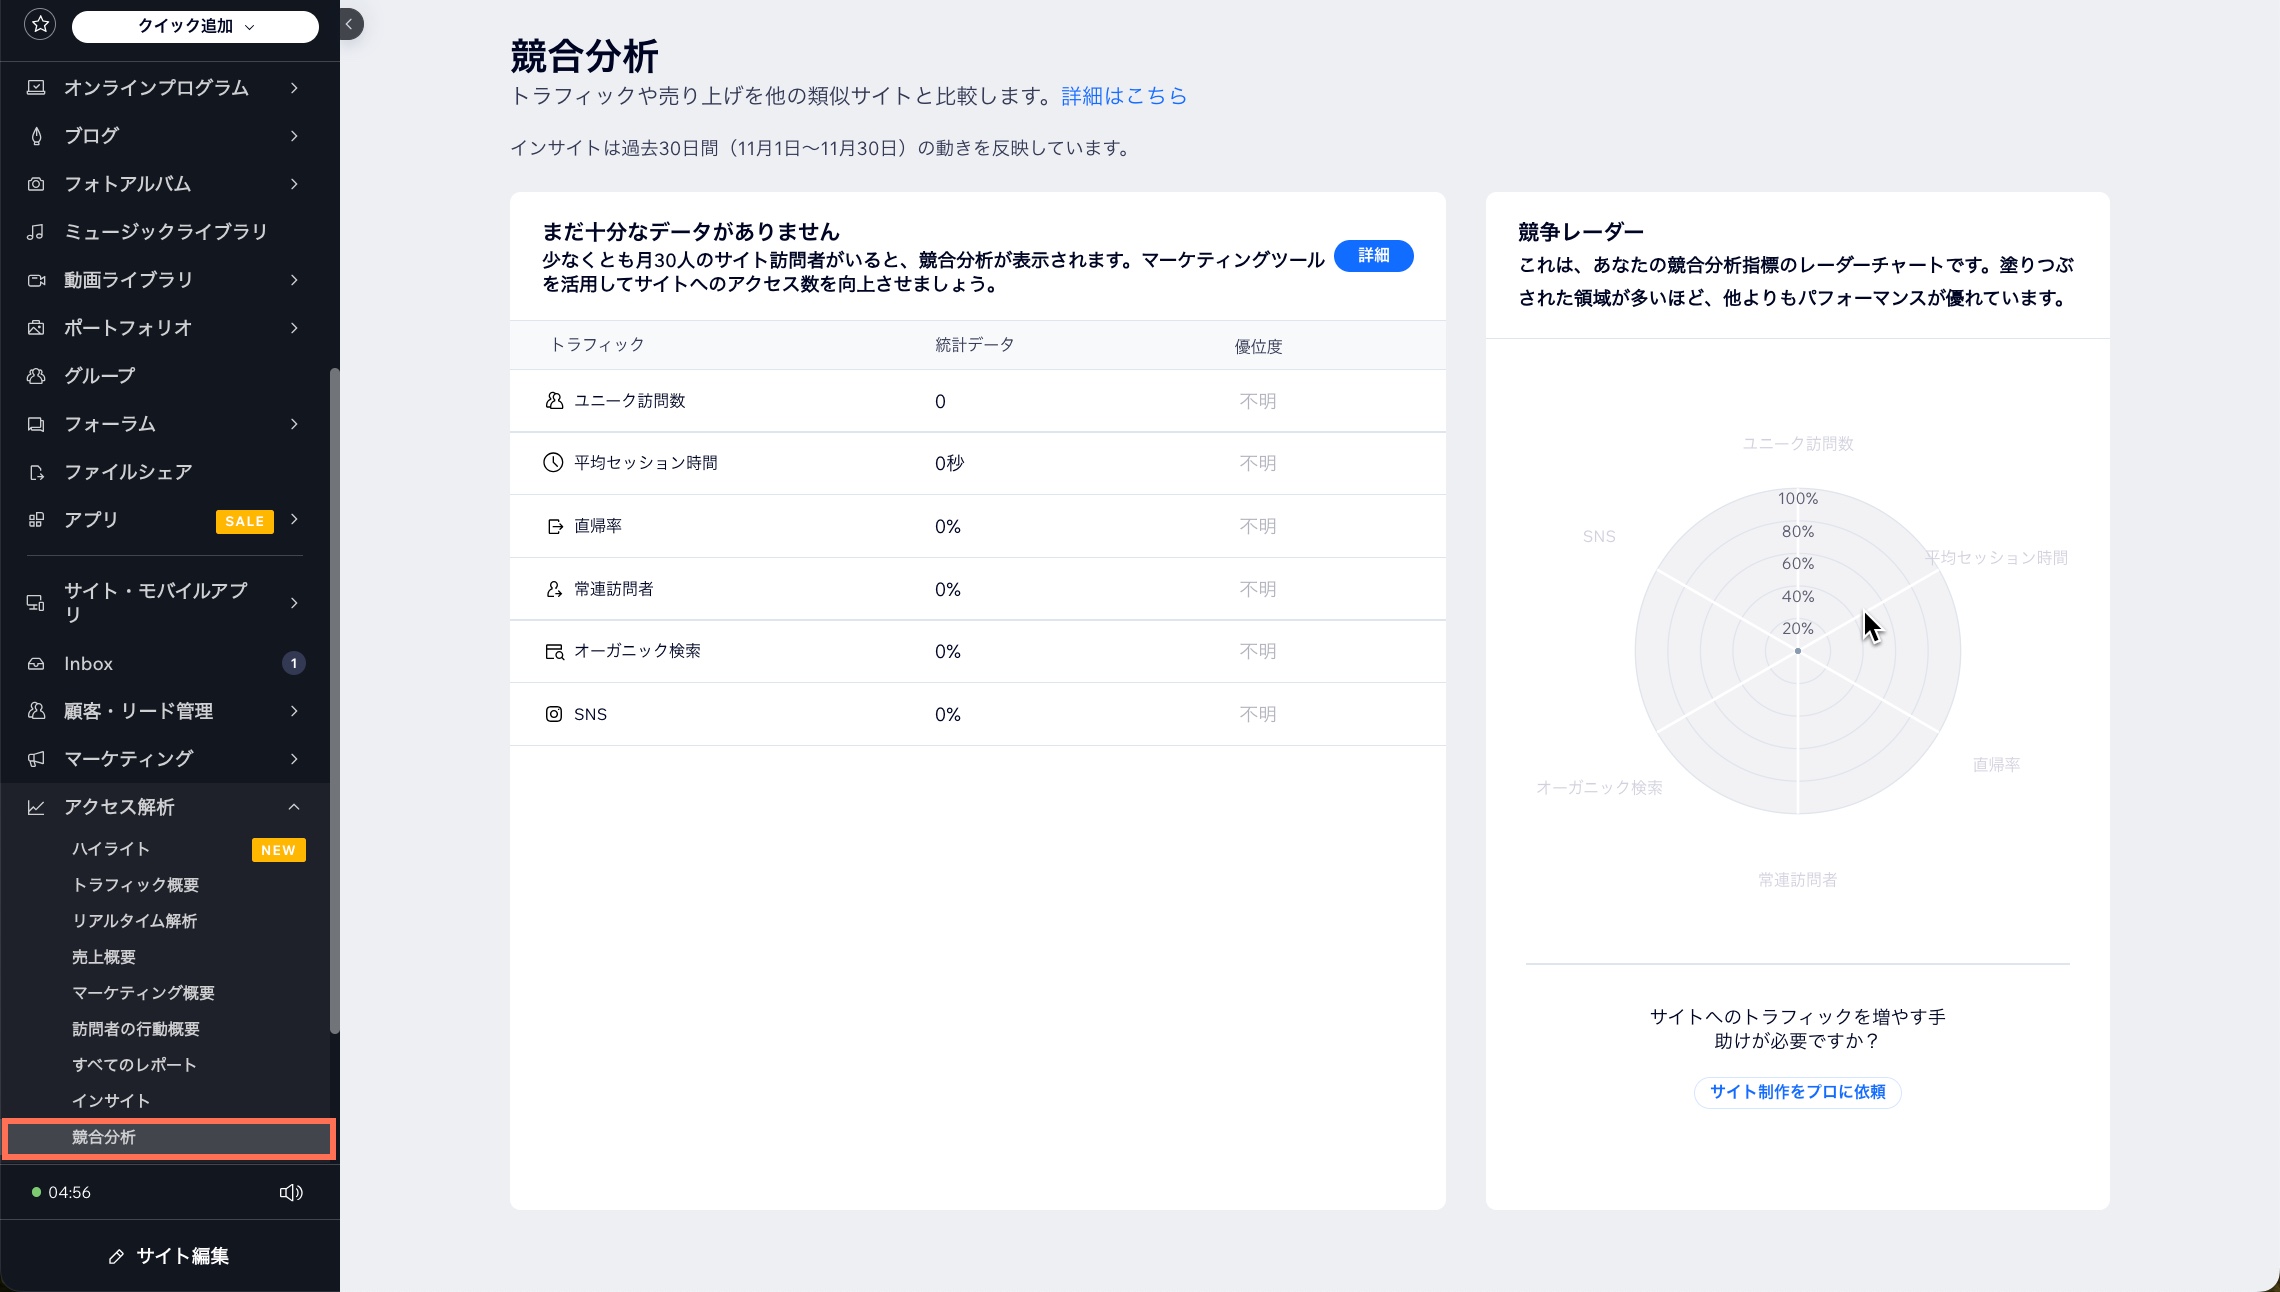2280x1292 pixels.
Task: Click the star favorites icon
Action: (x=40, y=25)
